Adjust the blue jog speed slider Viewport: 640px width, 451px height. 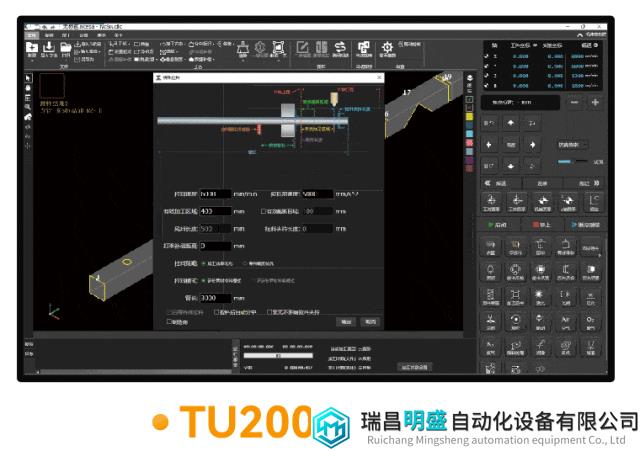(572, 162)
